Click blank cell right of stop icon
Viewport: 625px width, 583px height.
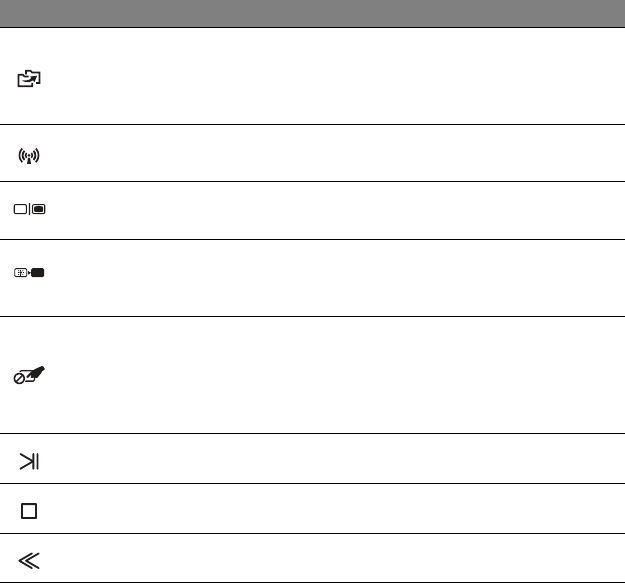(x=340, y=509)
